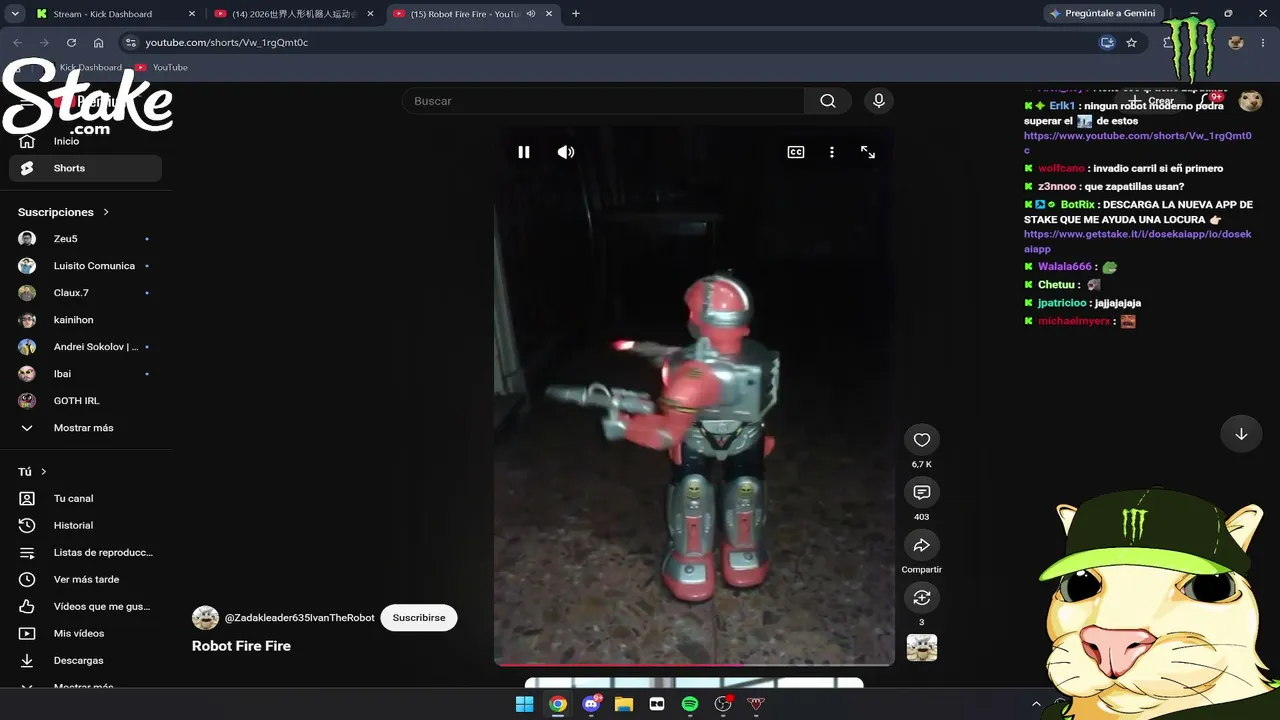Open Historial in the sidebar
Viewport: 1280px width, 720px height.
click(85, 525)
